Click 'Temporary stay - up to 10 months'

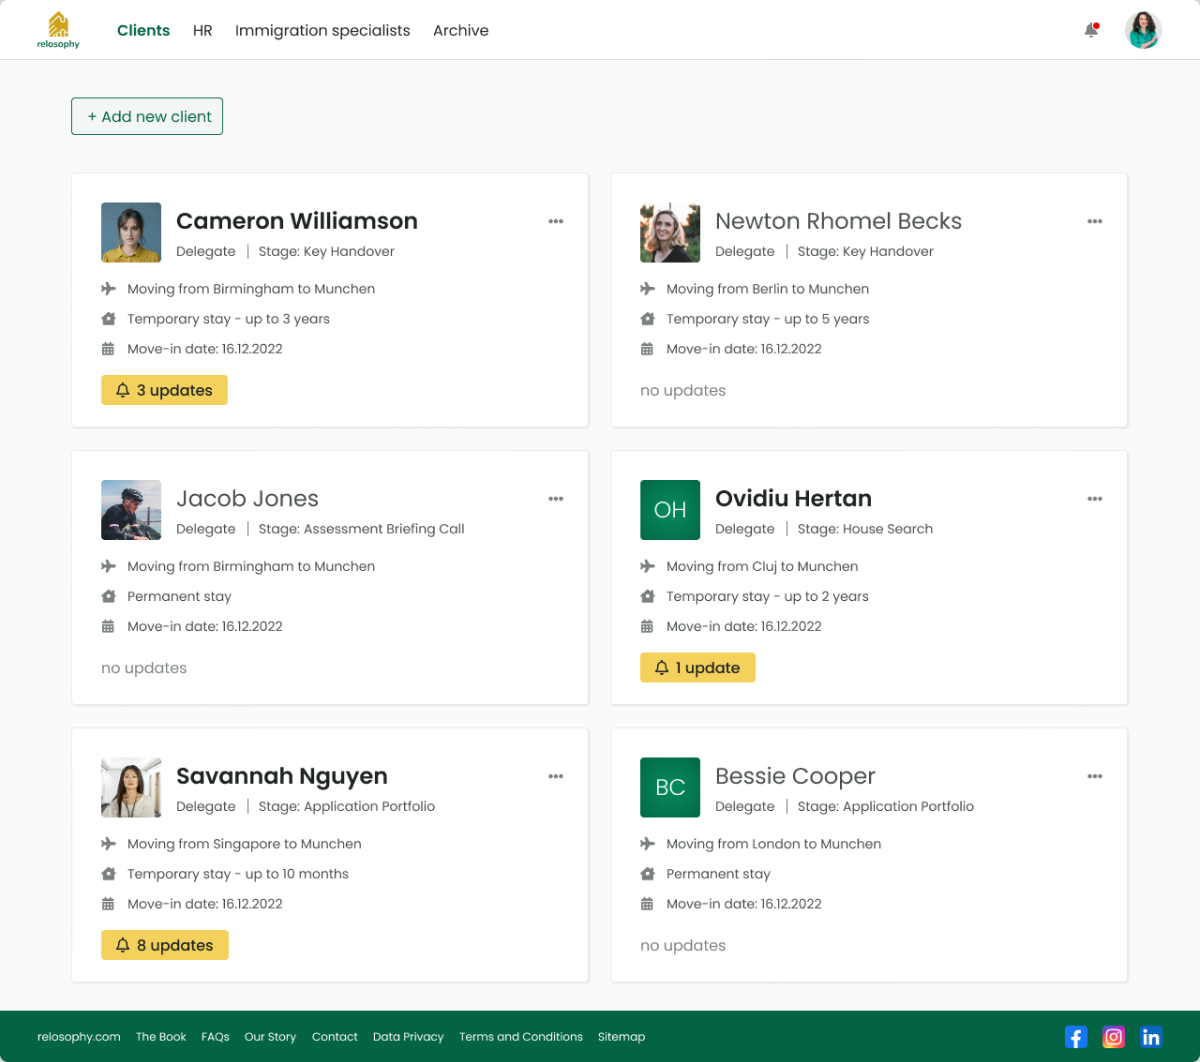238,874
